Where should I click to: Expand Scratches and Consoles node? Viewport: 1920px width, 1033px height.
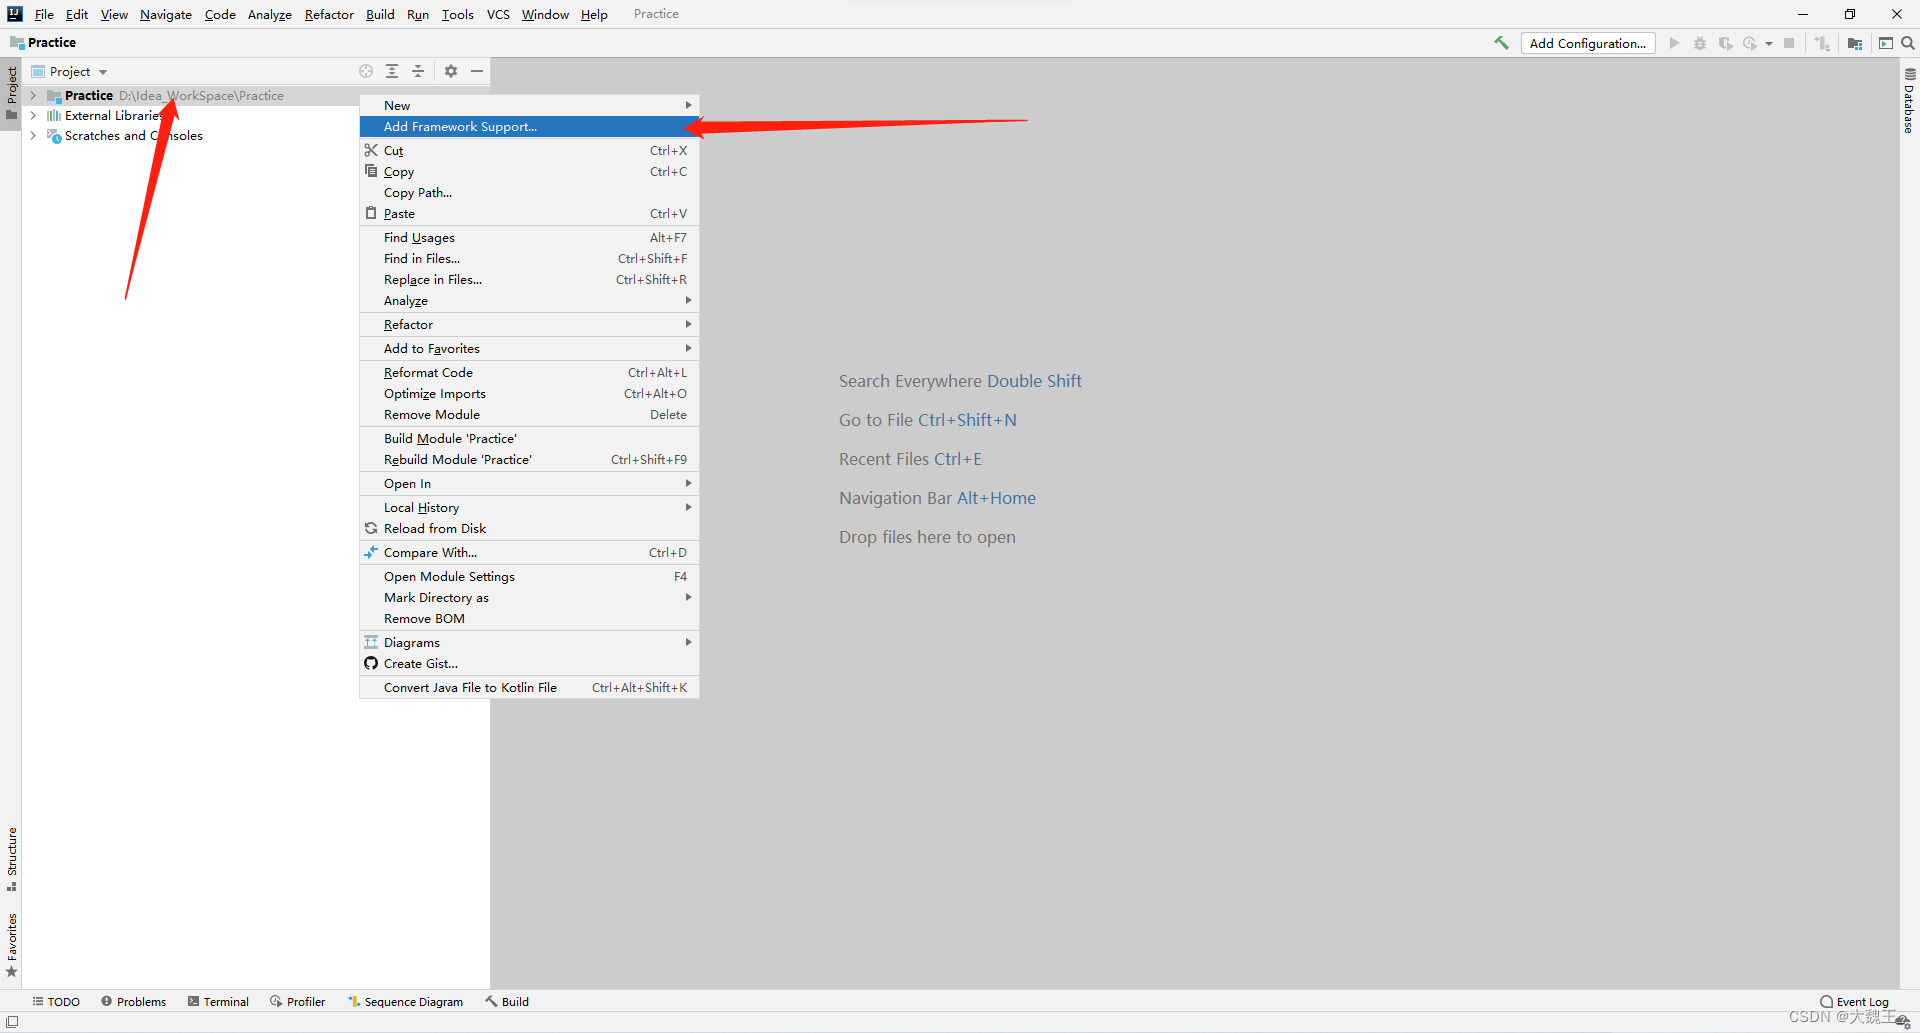[x=33, y=136]
